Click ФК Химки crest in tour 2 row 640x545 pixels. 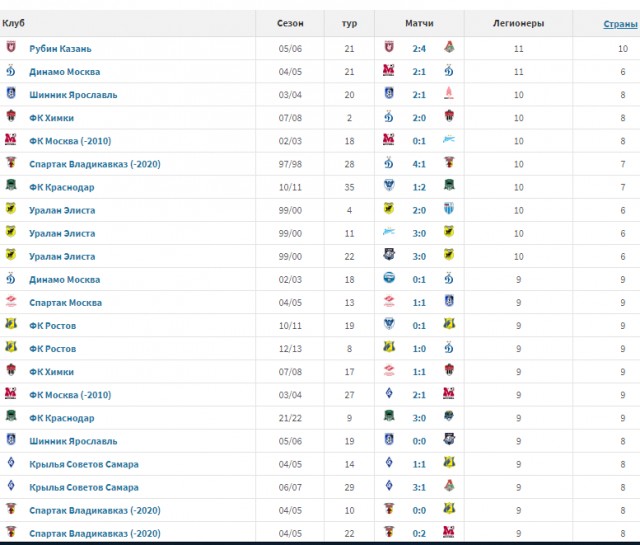click(11, 116)
